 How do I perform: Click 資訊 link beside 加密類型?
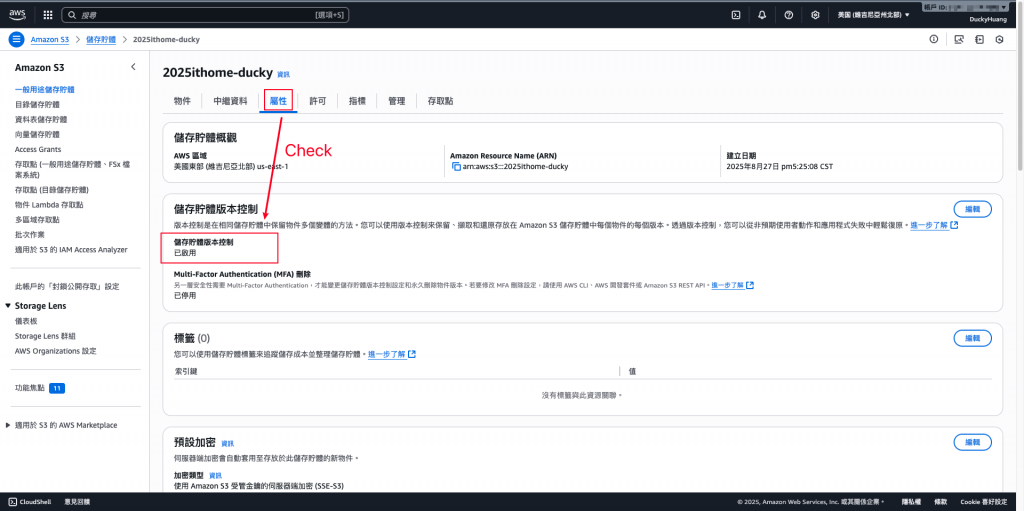tap(216, 475)
